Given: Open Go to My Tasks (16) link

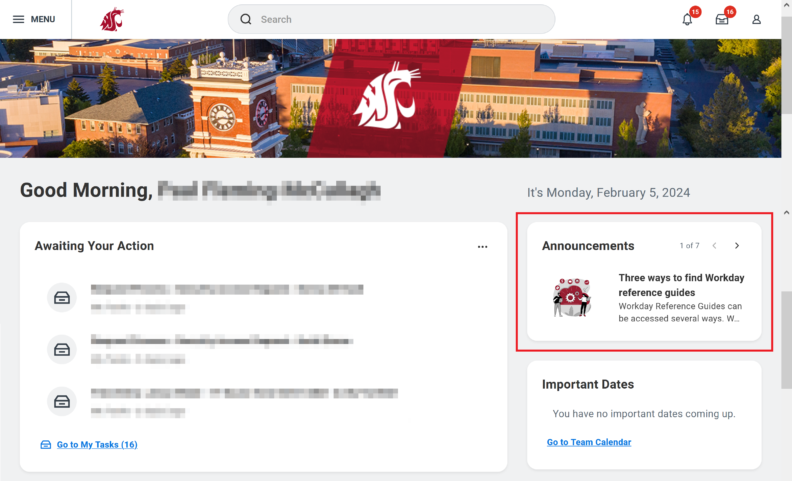Looking at the screenshot, I should (x=96, y=444).
